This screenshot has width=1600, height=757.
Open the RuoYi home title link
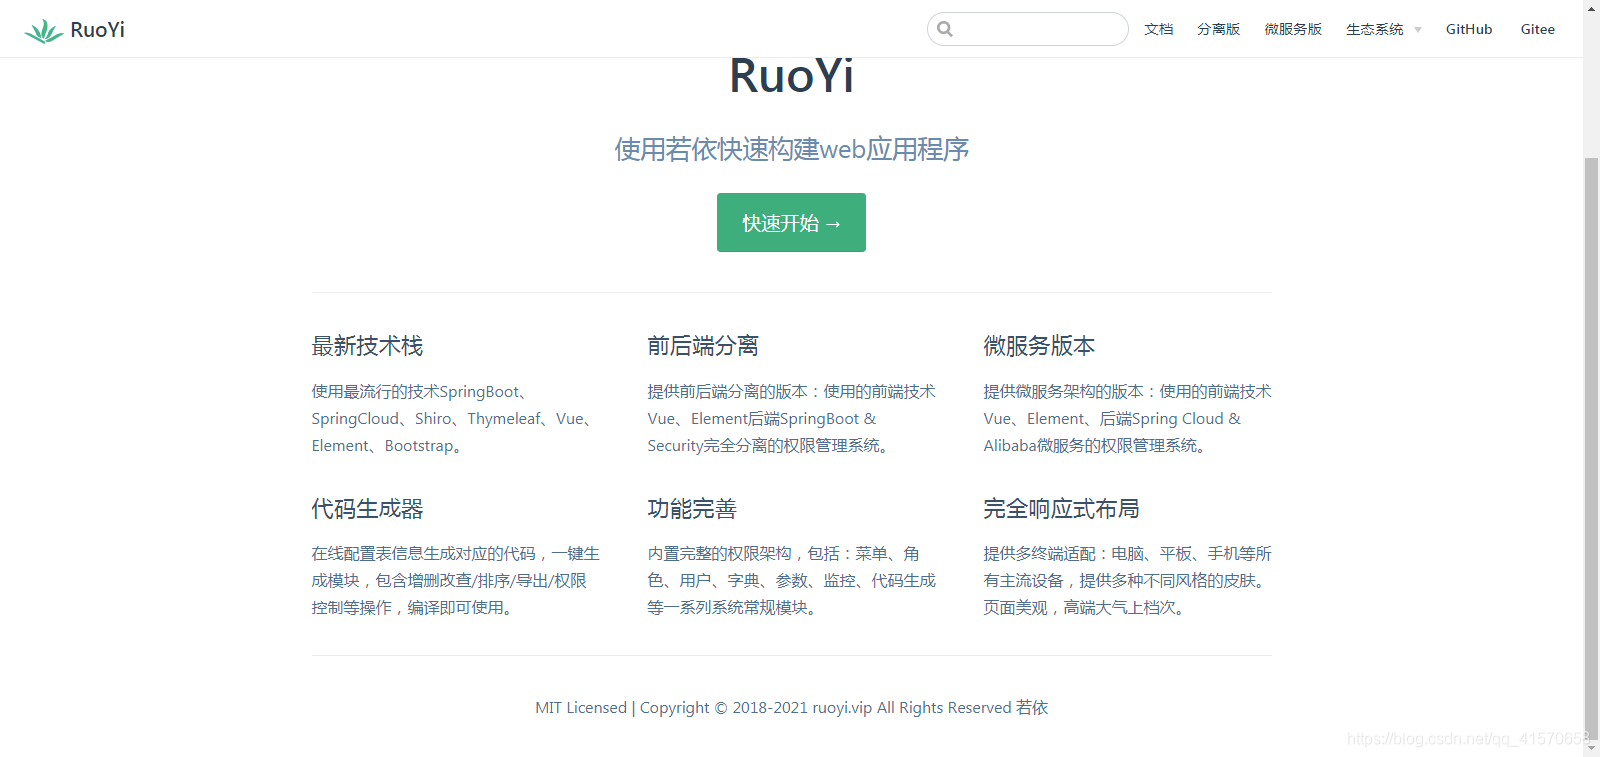tap(97, 30)
